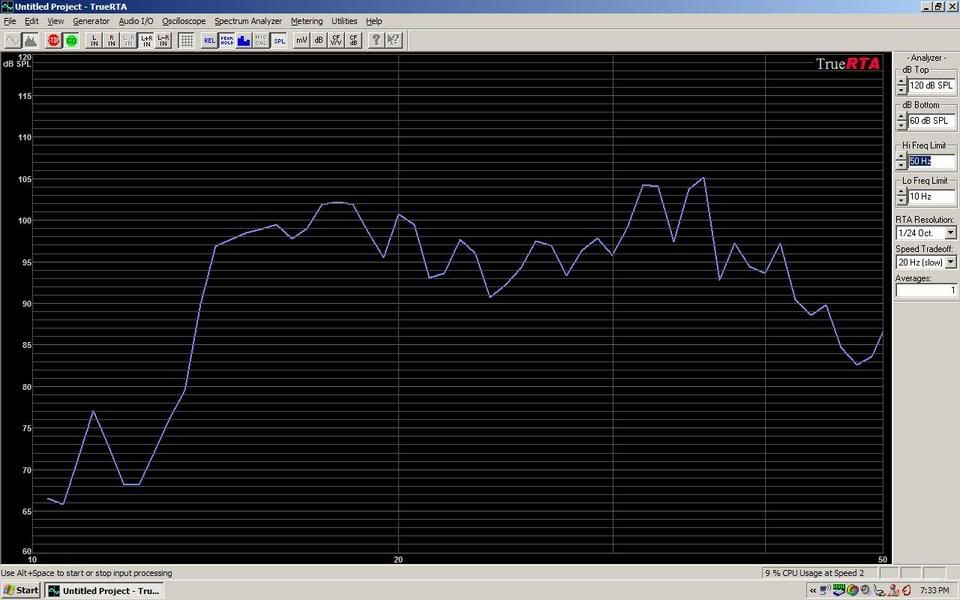Open the Edit menu
960x600 pixels.
[x=31, y=21]
